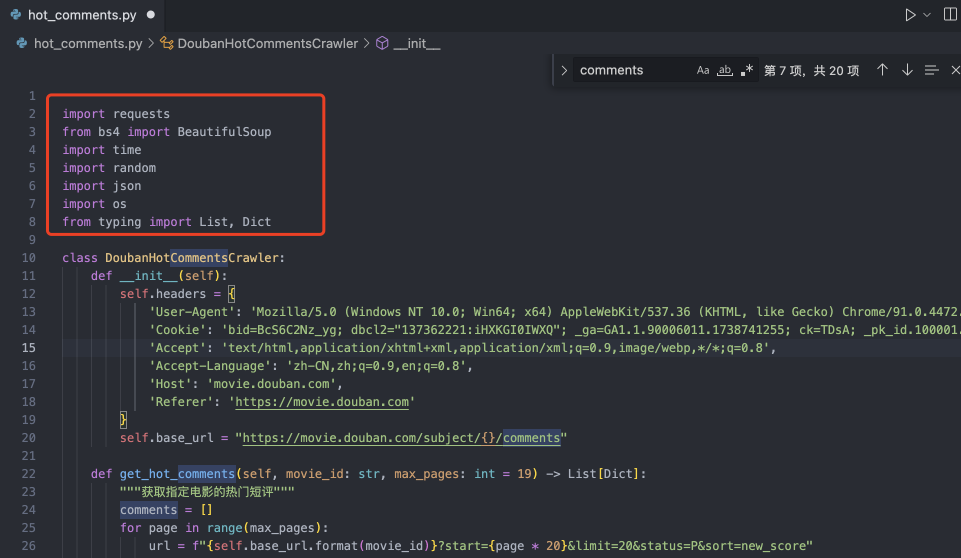This screenshot has height=558, width=961.
Task: Split the editor to the right
Action: click(x=950, y=15)
